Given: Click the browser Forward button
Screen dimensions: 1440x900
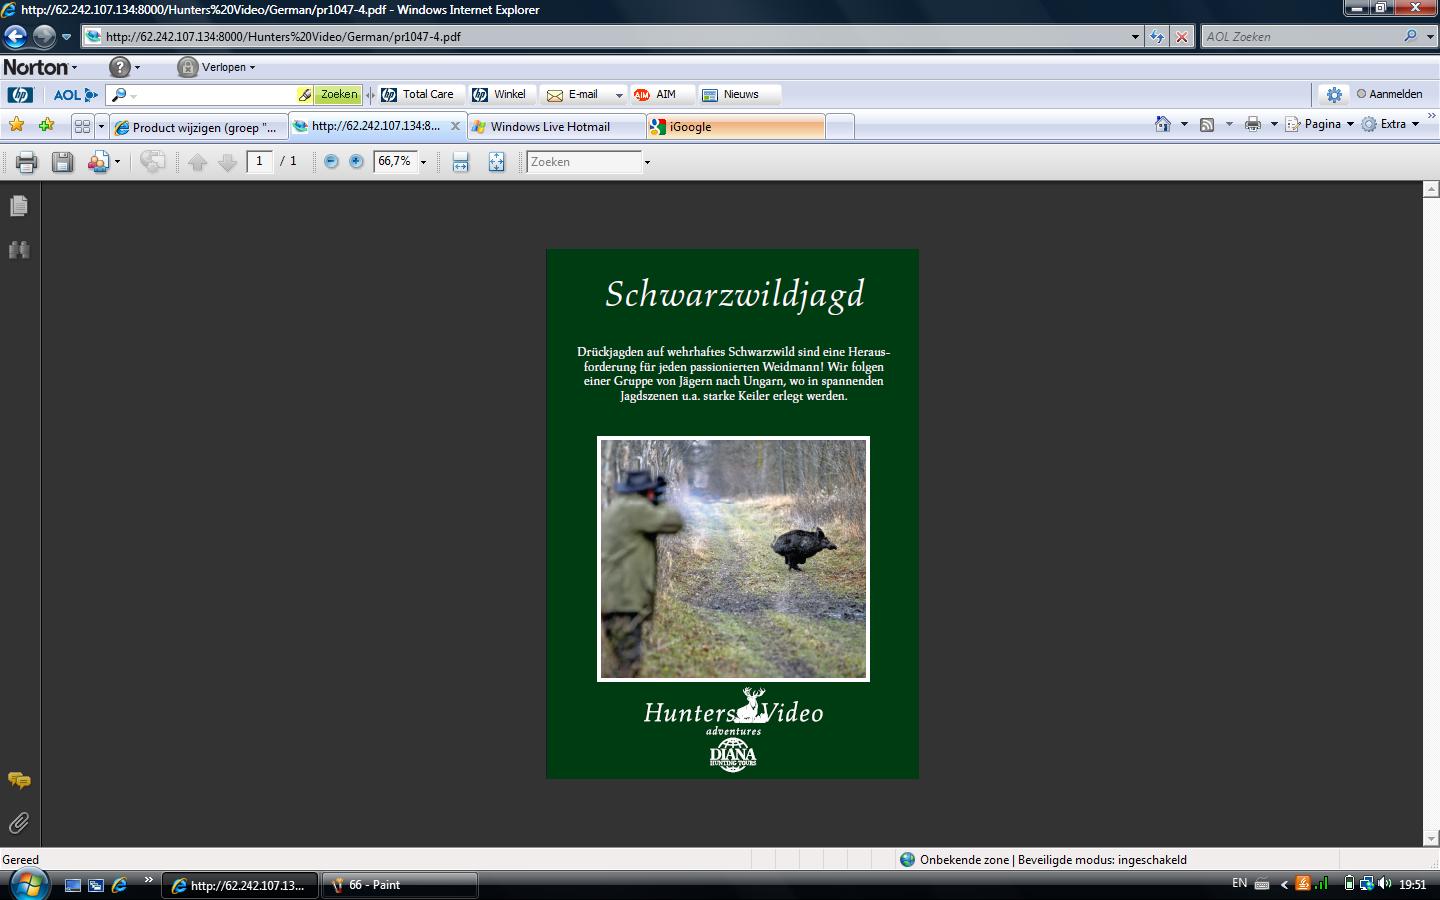Looking at the screenshot, I should point(44,37).
